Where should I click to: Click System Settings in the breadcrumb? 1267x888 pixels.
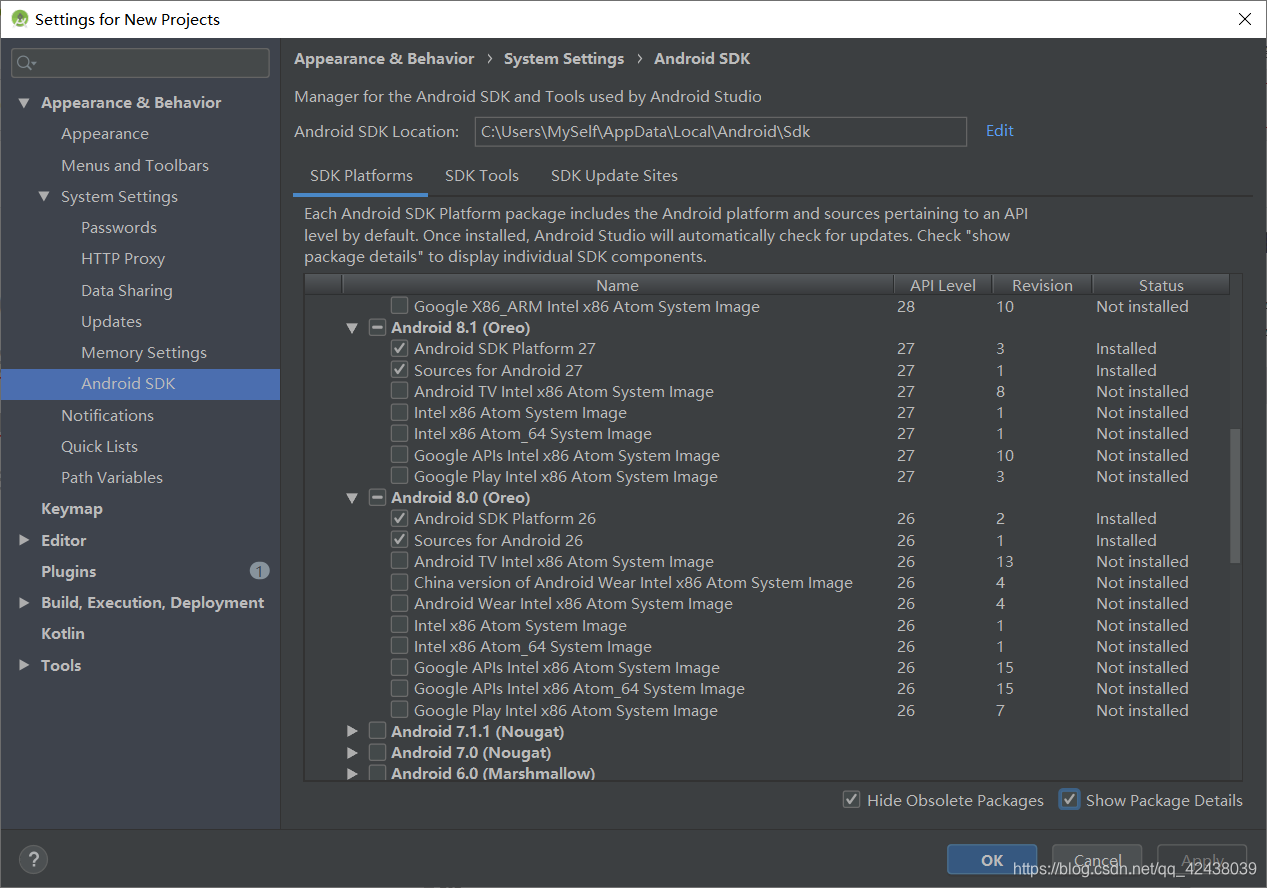tap(564, 59)
